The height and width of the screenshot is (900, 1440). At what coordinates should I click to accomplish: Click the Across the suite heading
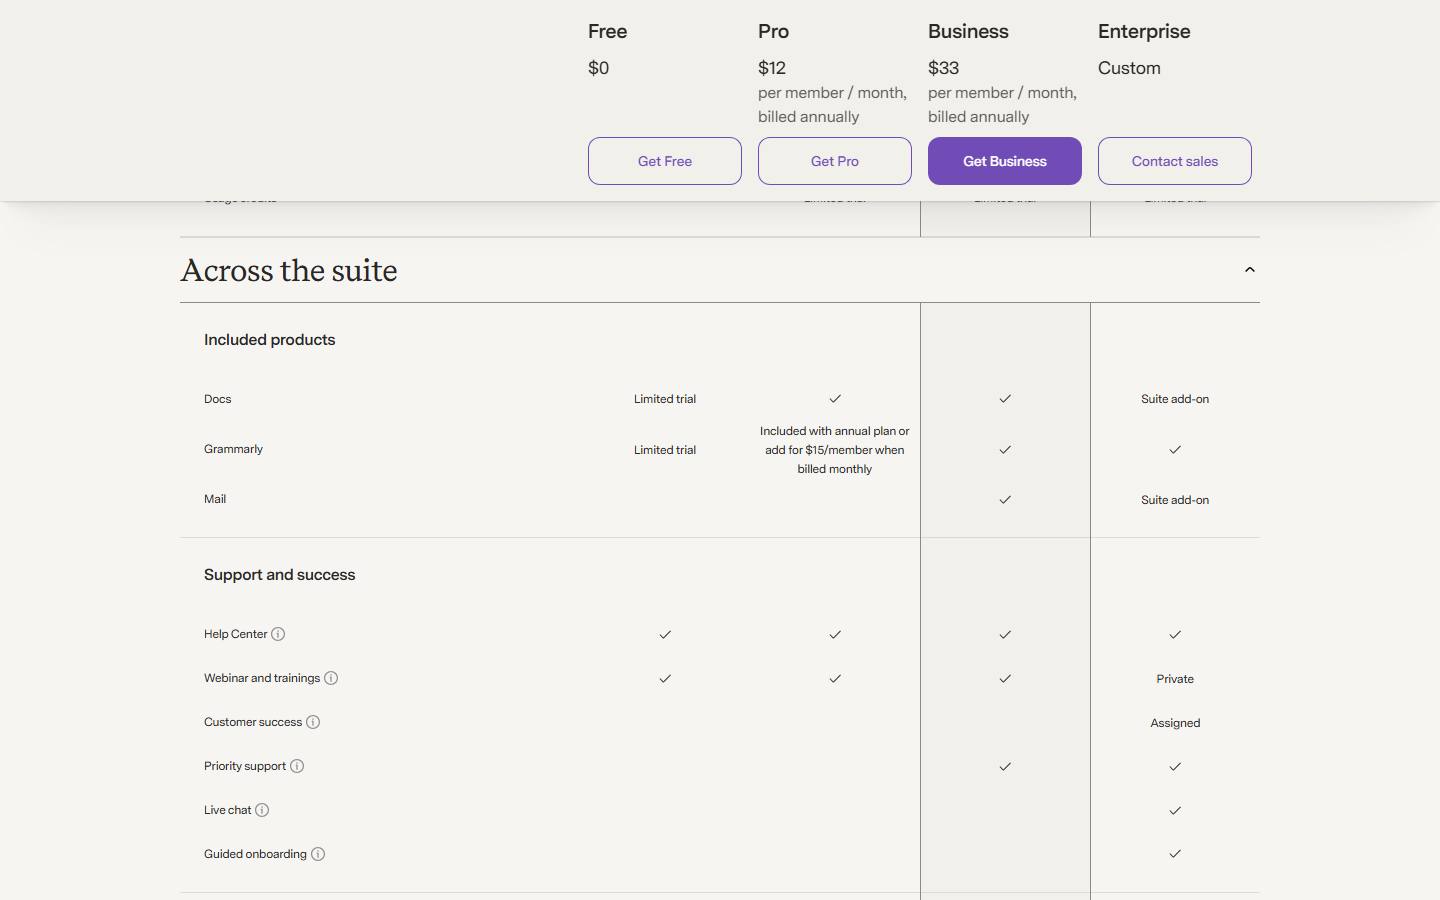click(x=289, y=270)
